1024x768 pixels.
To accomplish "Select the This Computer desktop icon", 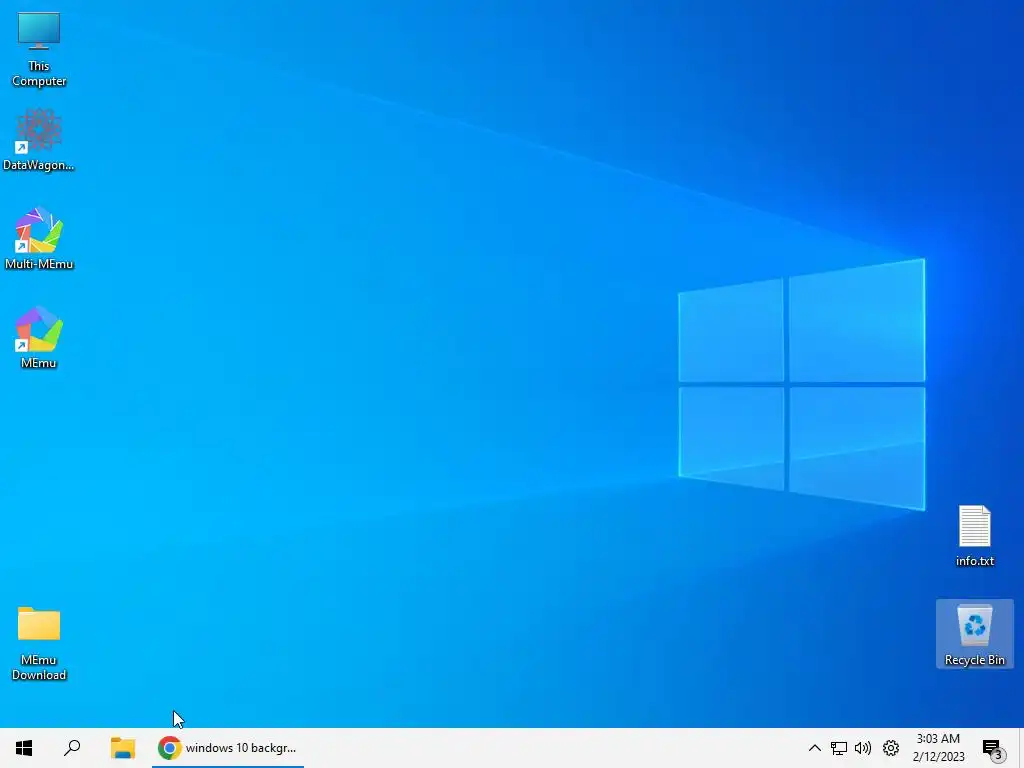I will click(39, 50).
